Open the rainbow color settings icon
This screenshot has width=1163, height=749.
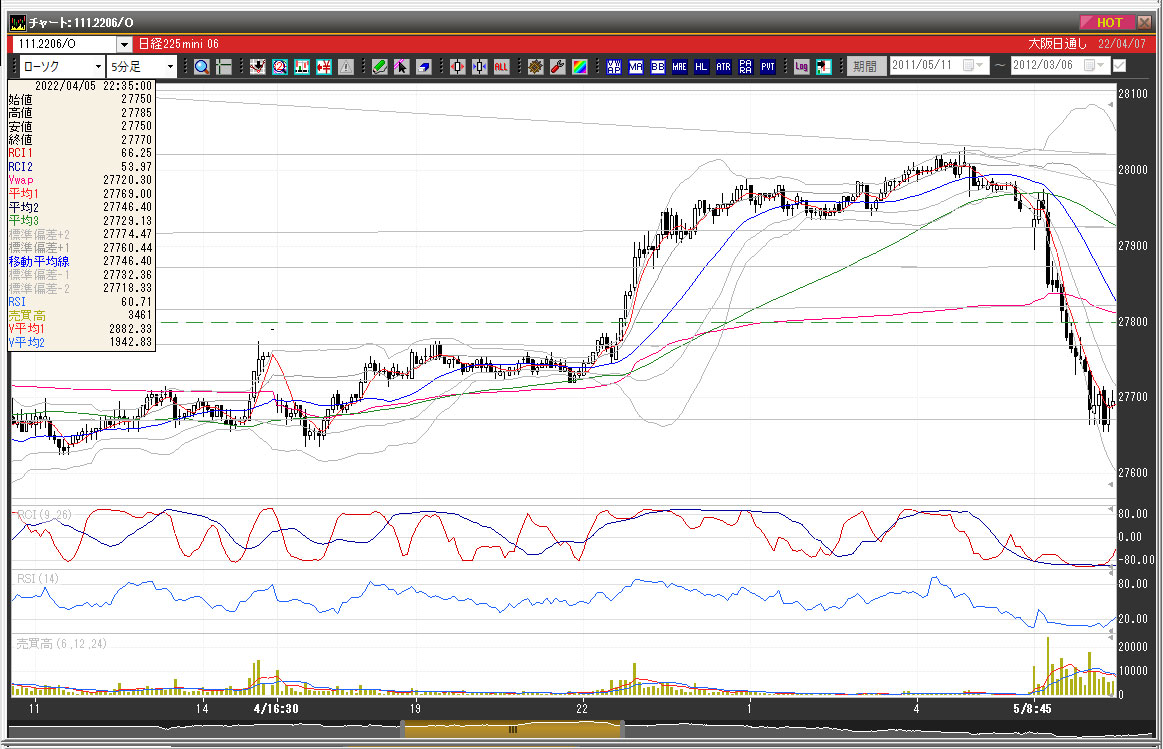coord(580,67)
